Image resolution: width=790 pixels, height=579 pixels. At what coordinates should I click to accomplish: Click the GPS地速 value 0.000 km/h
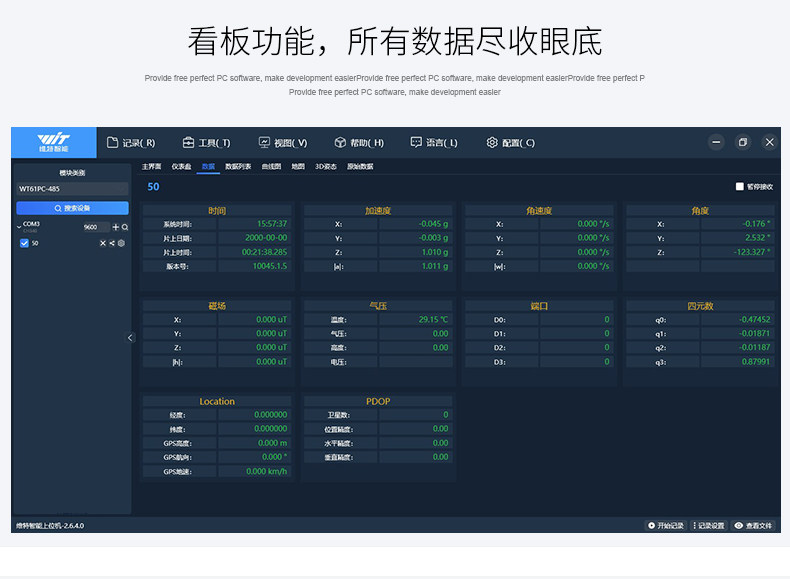tap(267, 472)
